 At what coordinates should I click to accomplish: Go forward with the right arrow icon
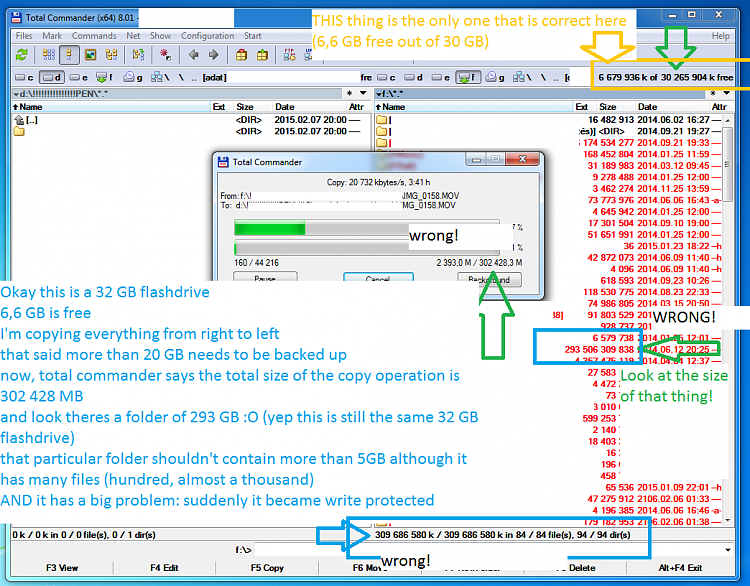214,55
